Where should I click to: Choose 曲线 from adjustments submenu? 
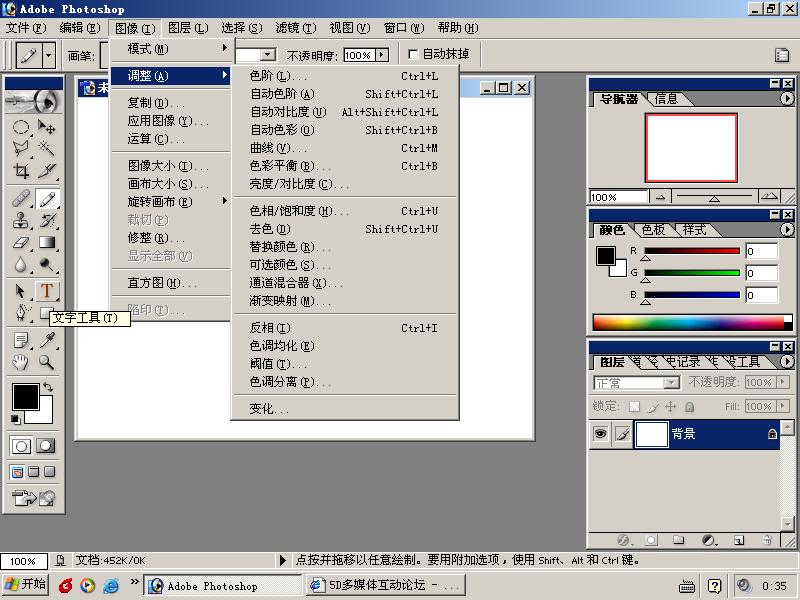point(344,148)
